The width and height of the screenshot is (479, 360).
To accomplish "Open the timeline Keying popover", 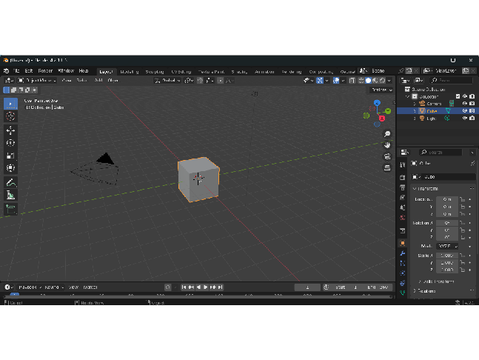I will (54, 287).
